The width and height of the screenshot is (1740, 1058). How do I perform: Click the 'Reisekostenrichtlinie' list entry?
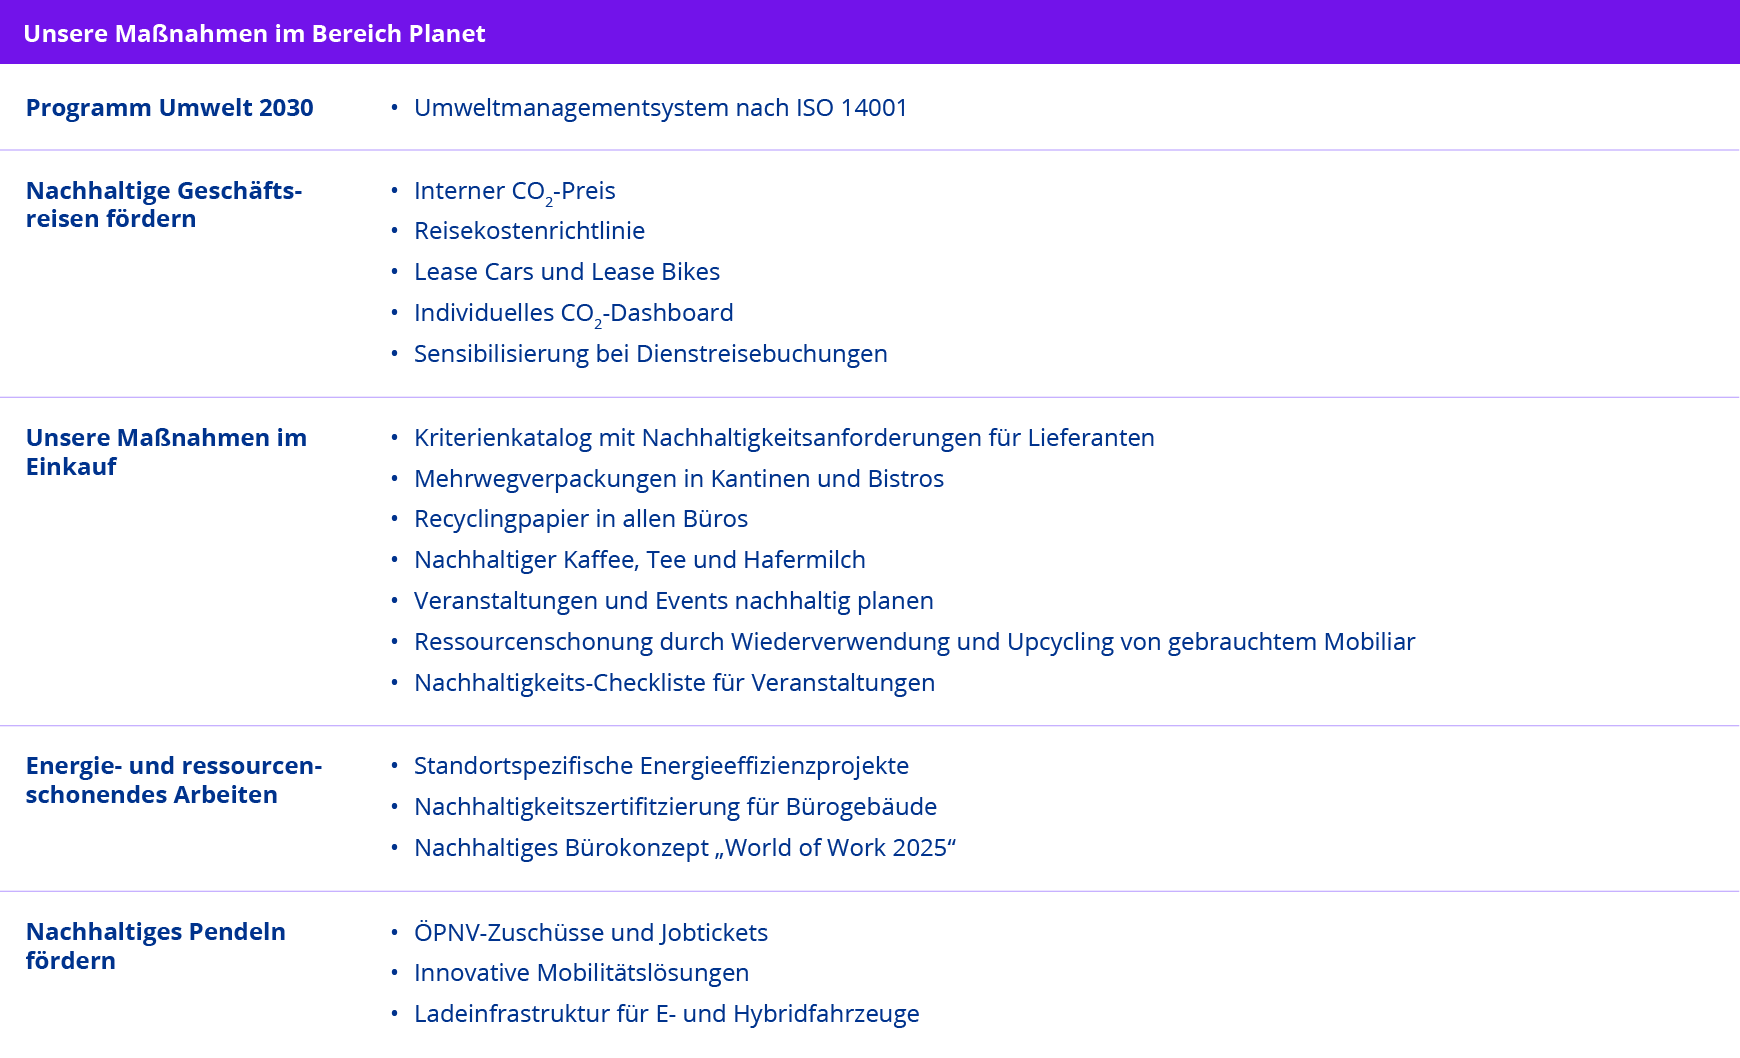coord(529,230)
